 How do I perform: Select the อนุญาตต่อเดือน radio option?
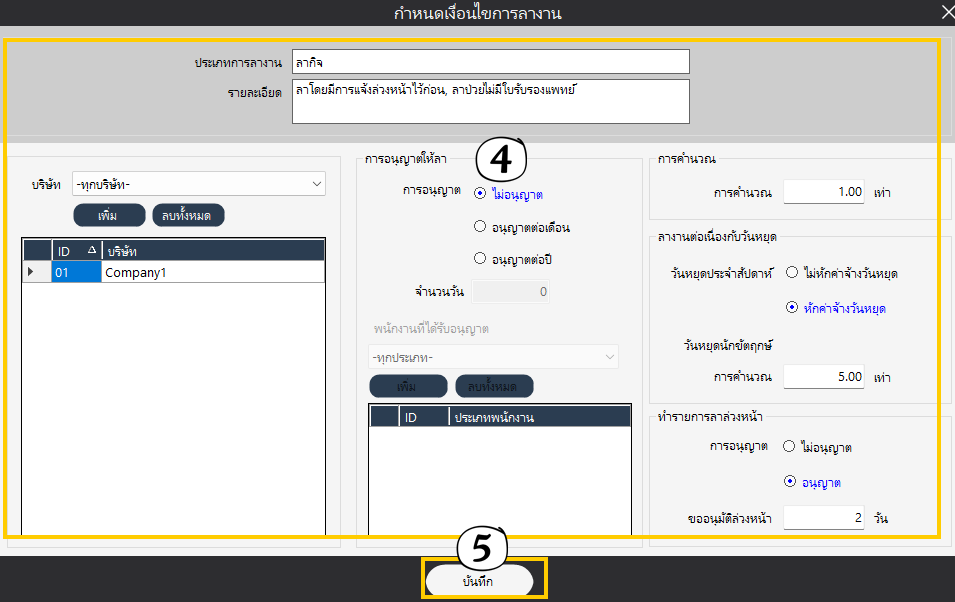click(481, 227)
